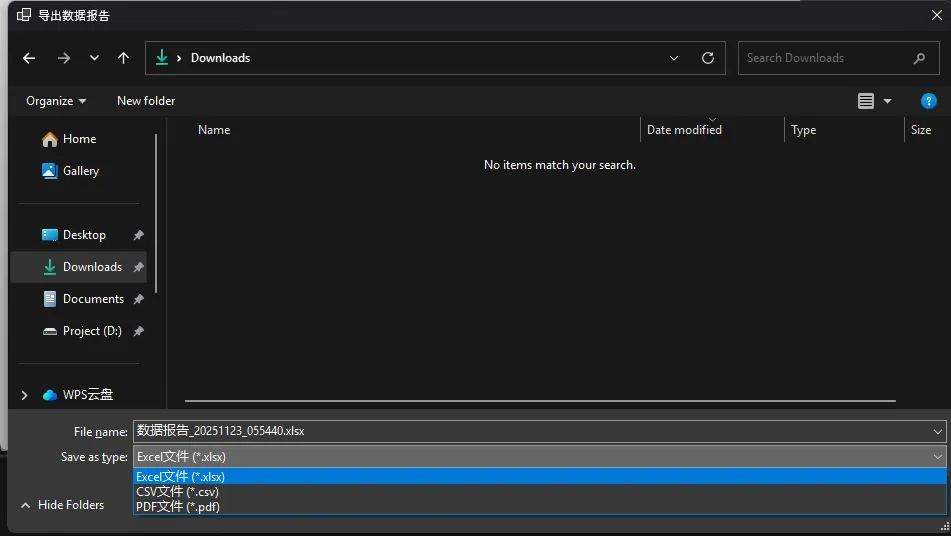Open Gallery in the sidebar
The width and height of the screenshot is (951, 536).
pos(80,171)
